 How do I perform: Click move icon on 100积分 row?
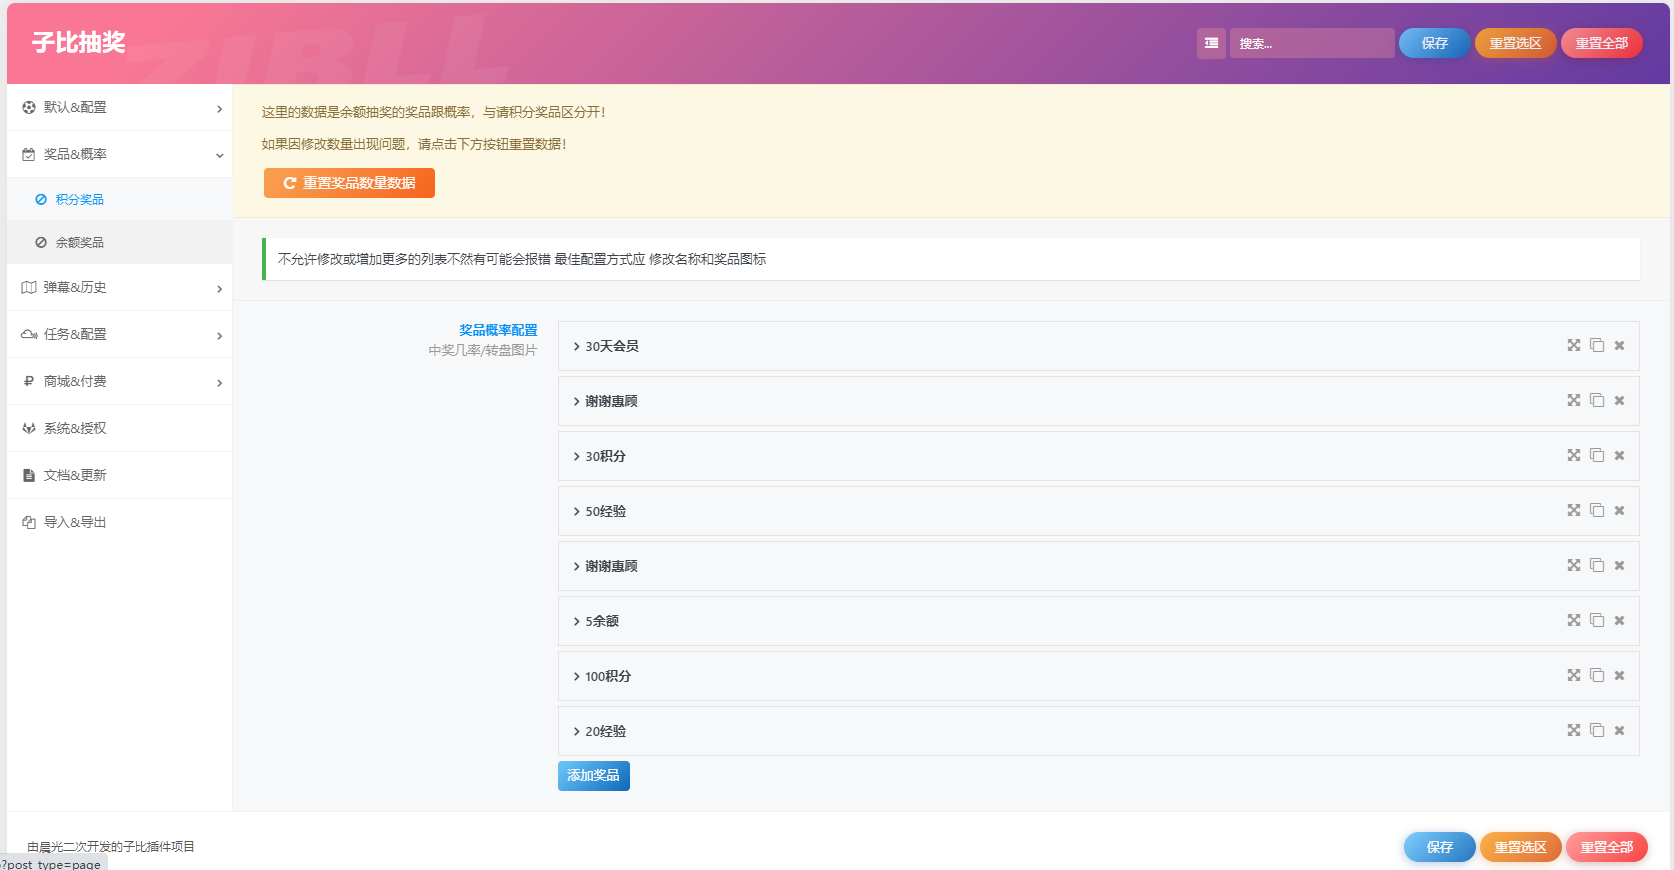(x=1574, y=676)
